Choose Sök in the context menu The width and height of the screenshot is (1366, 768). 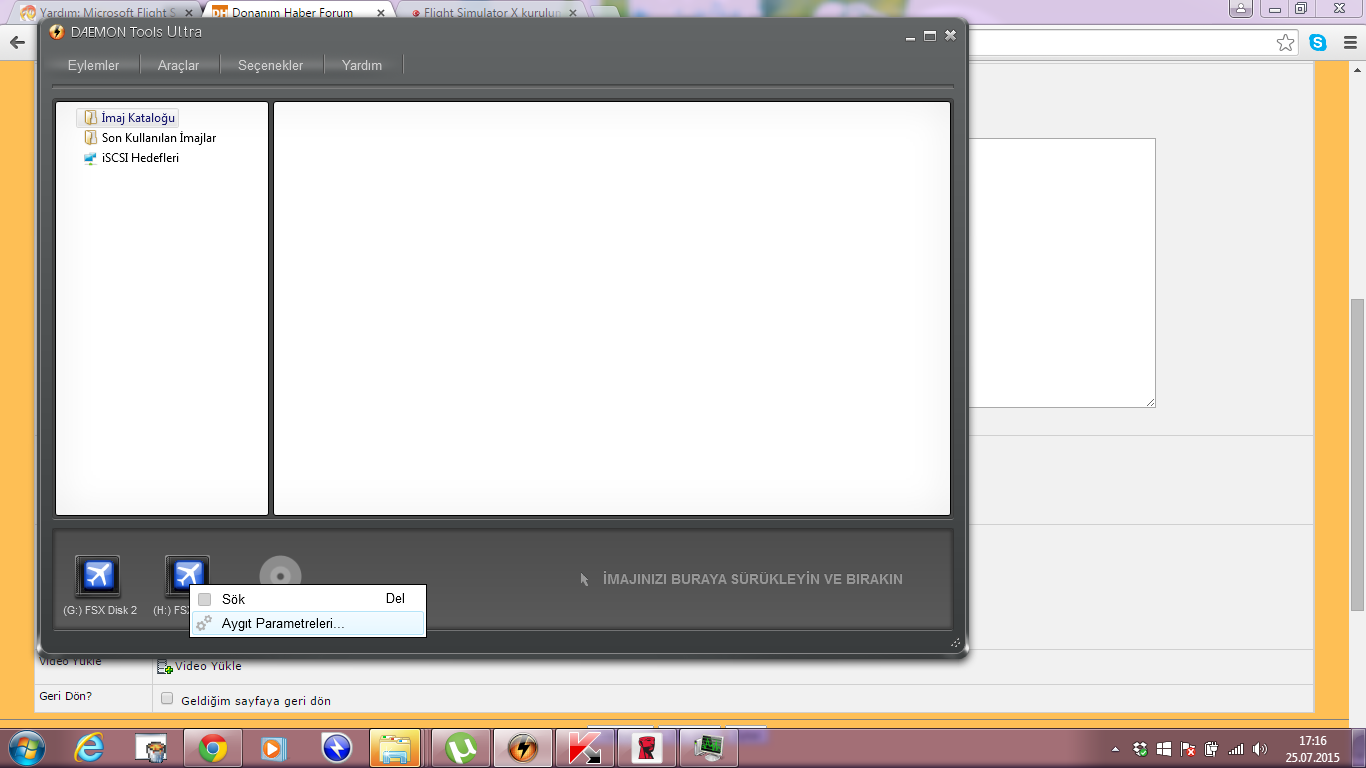pos(308,599)
